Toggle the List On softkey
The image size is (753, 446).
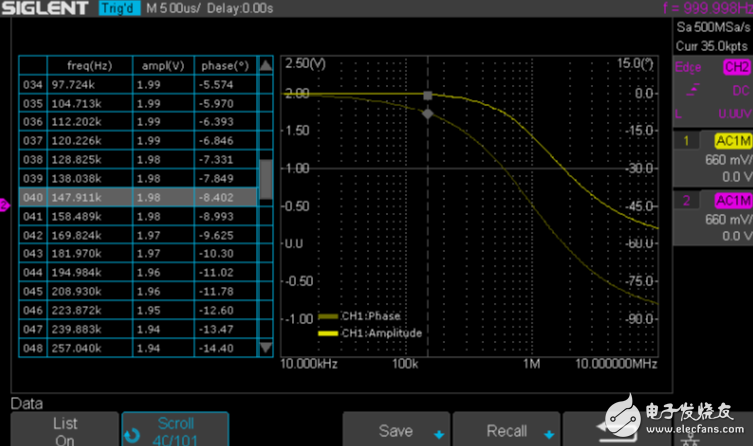[64, 431]
